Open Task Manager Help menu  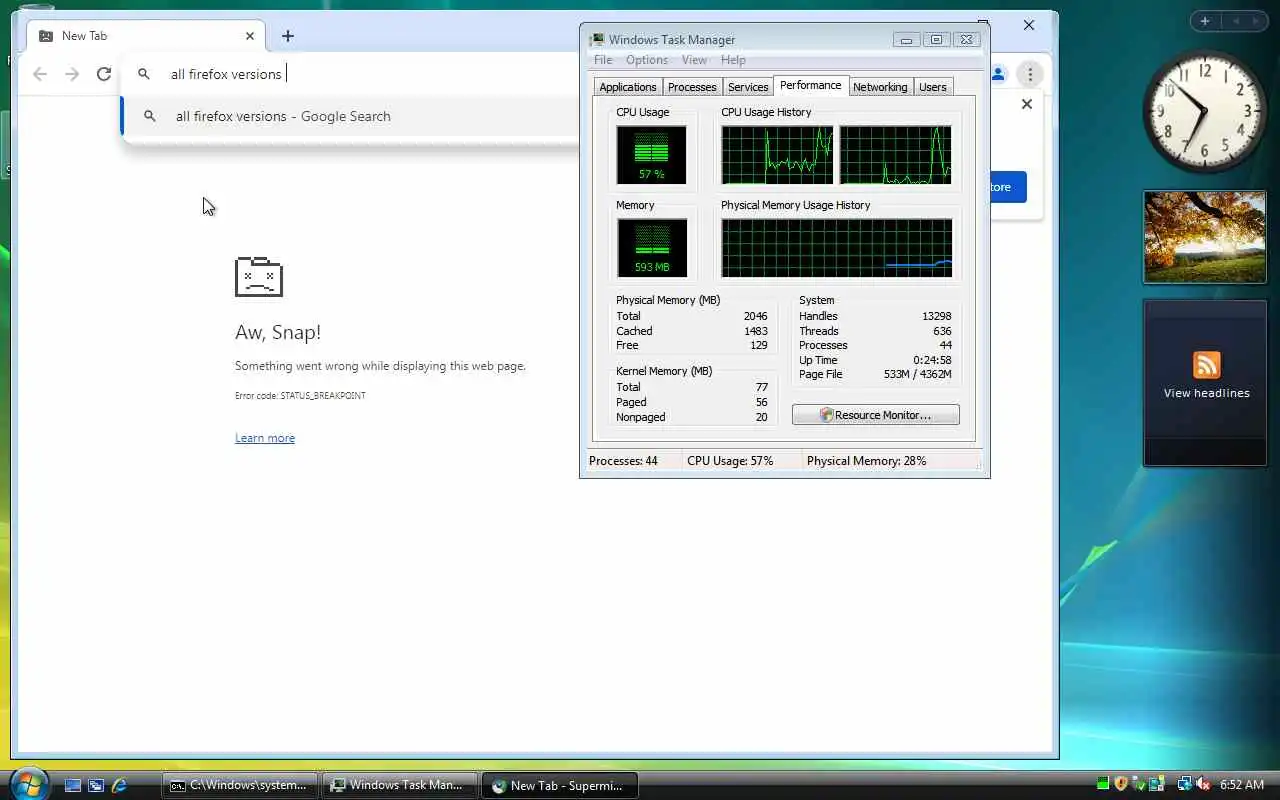(x=733, y=60)
